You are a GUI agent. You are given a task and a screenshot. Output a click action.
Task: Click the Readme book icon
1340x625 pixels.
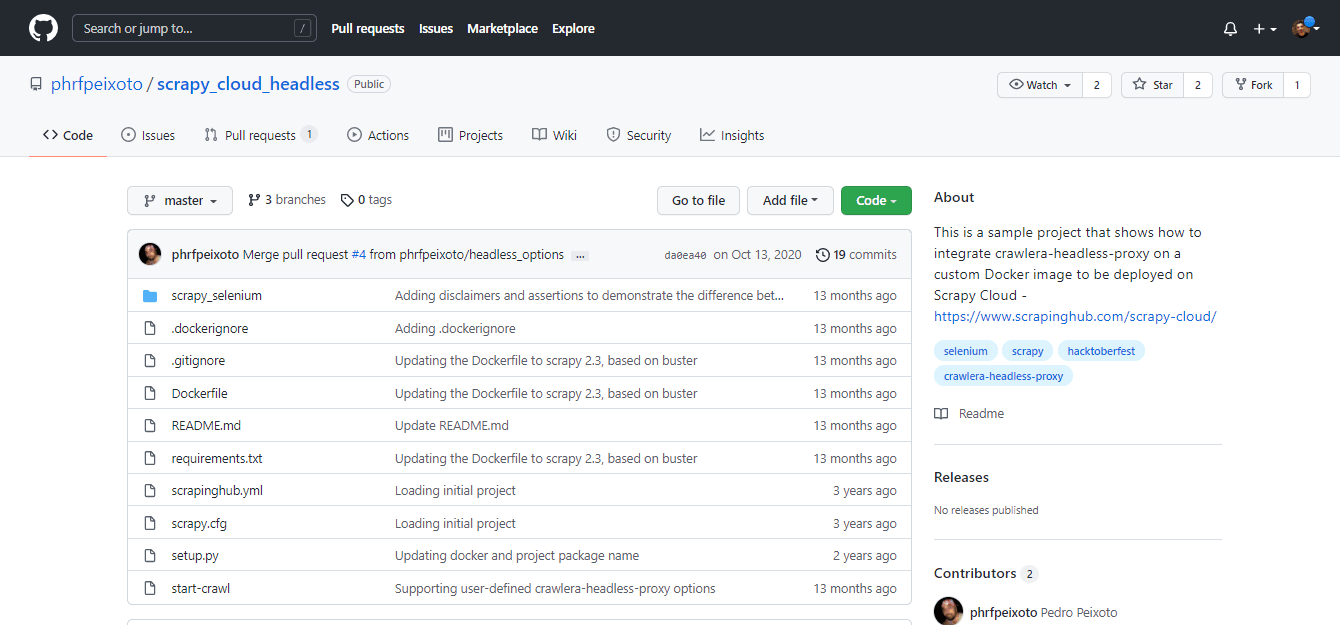click(x=941, y=414)
